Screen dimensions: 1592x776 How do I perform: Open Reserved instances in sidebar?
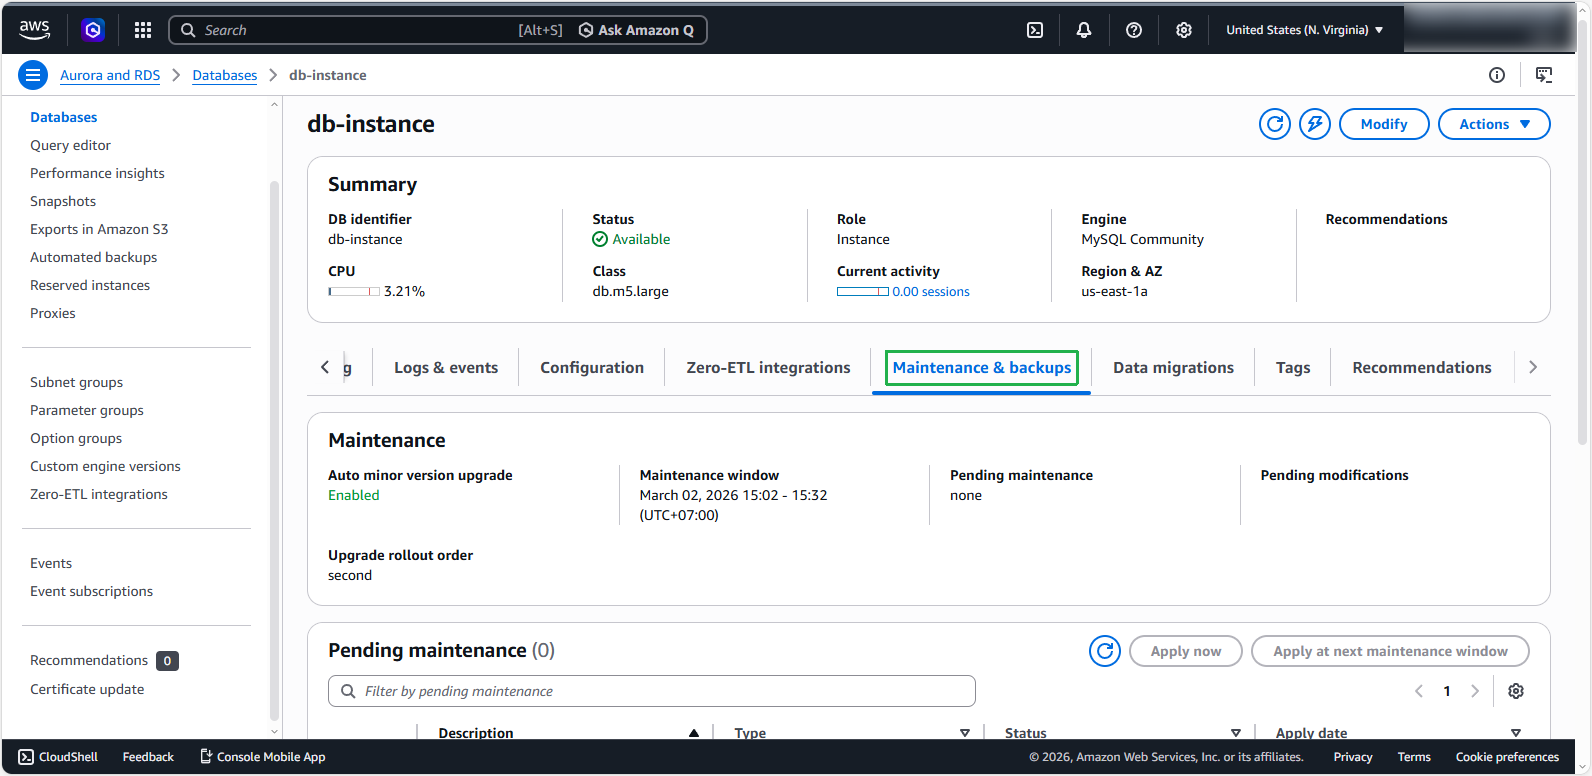90,285
